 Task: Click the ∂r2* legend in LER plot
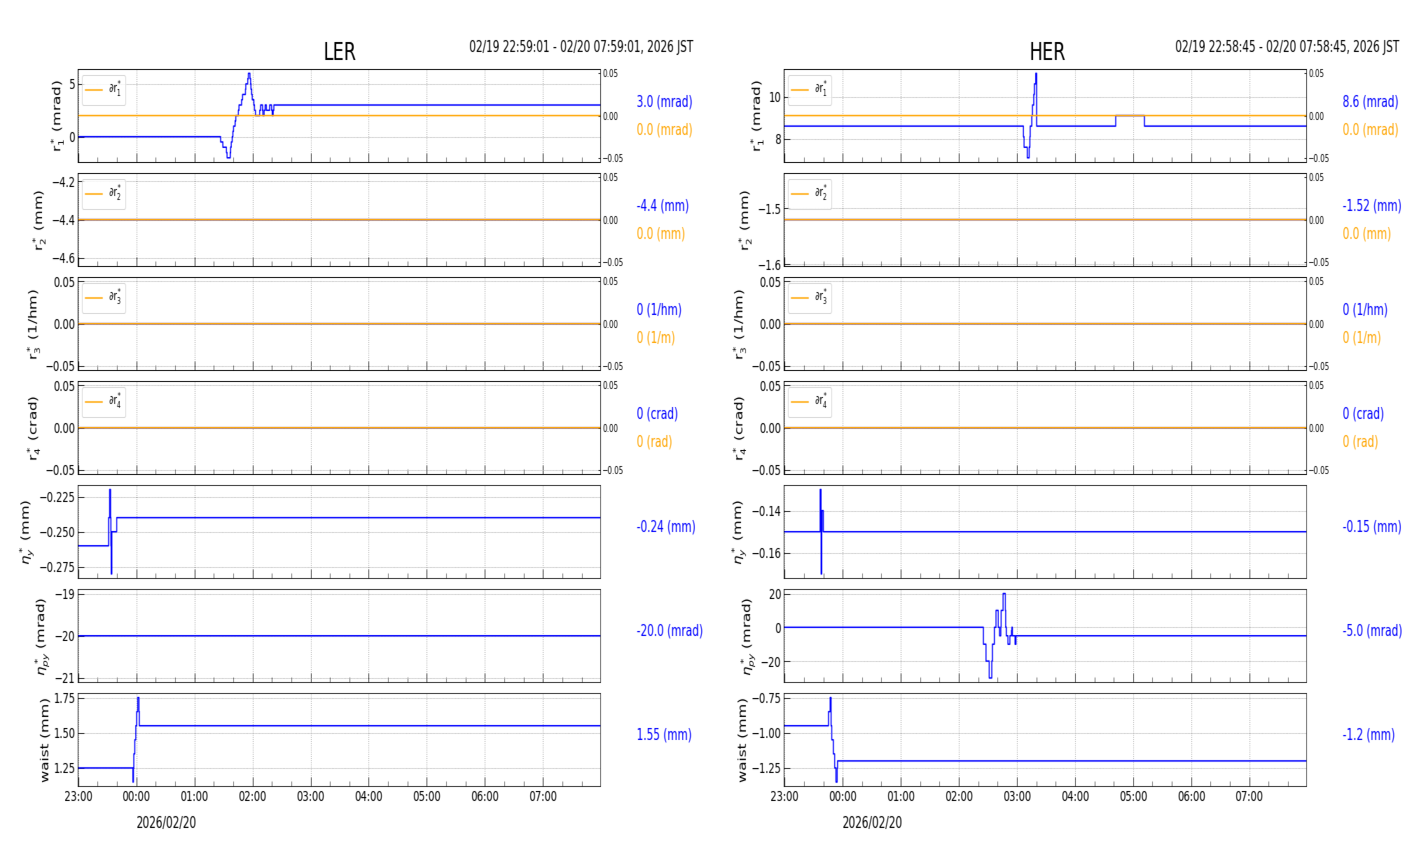click(104, 194)
